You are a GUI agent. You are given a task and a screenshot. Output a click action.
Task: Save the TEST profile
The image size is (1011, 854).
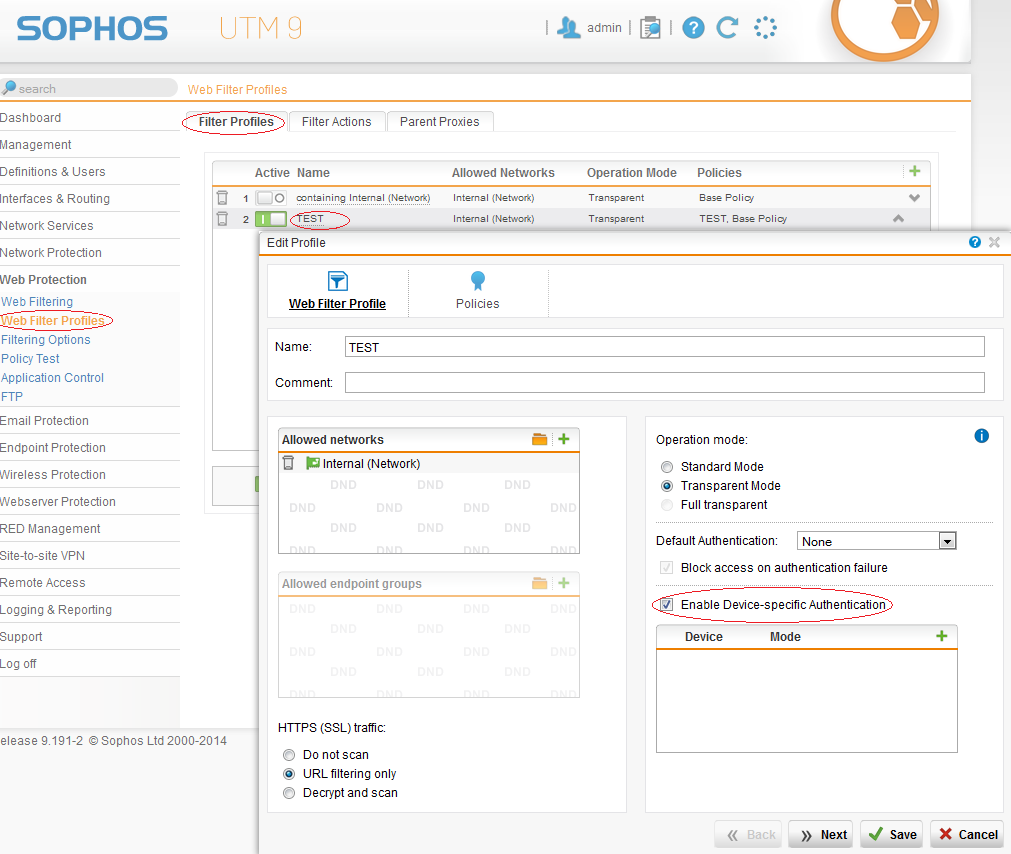pos(890,834)
